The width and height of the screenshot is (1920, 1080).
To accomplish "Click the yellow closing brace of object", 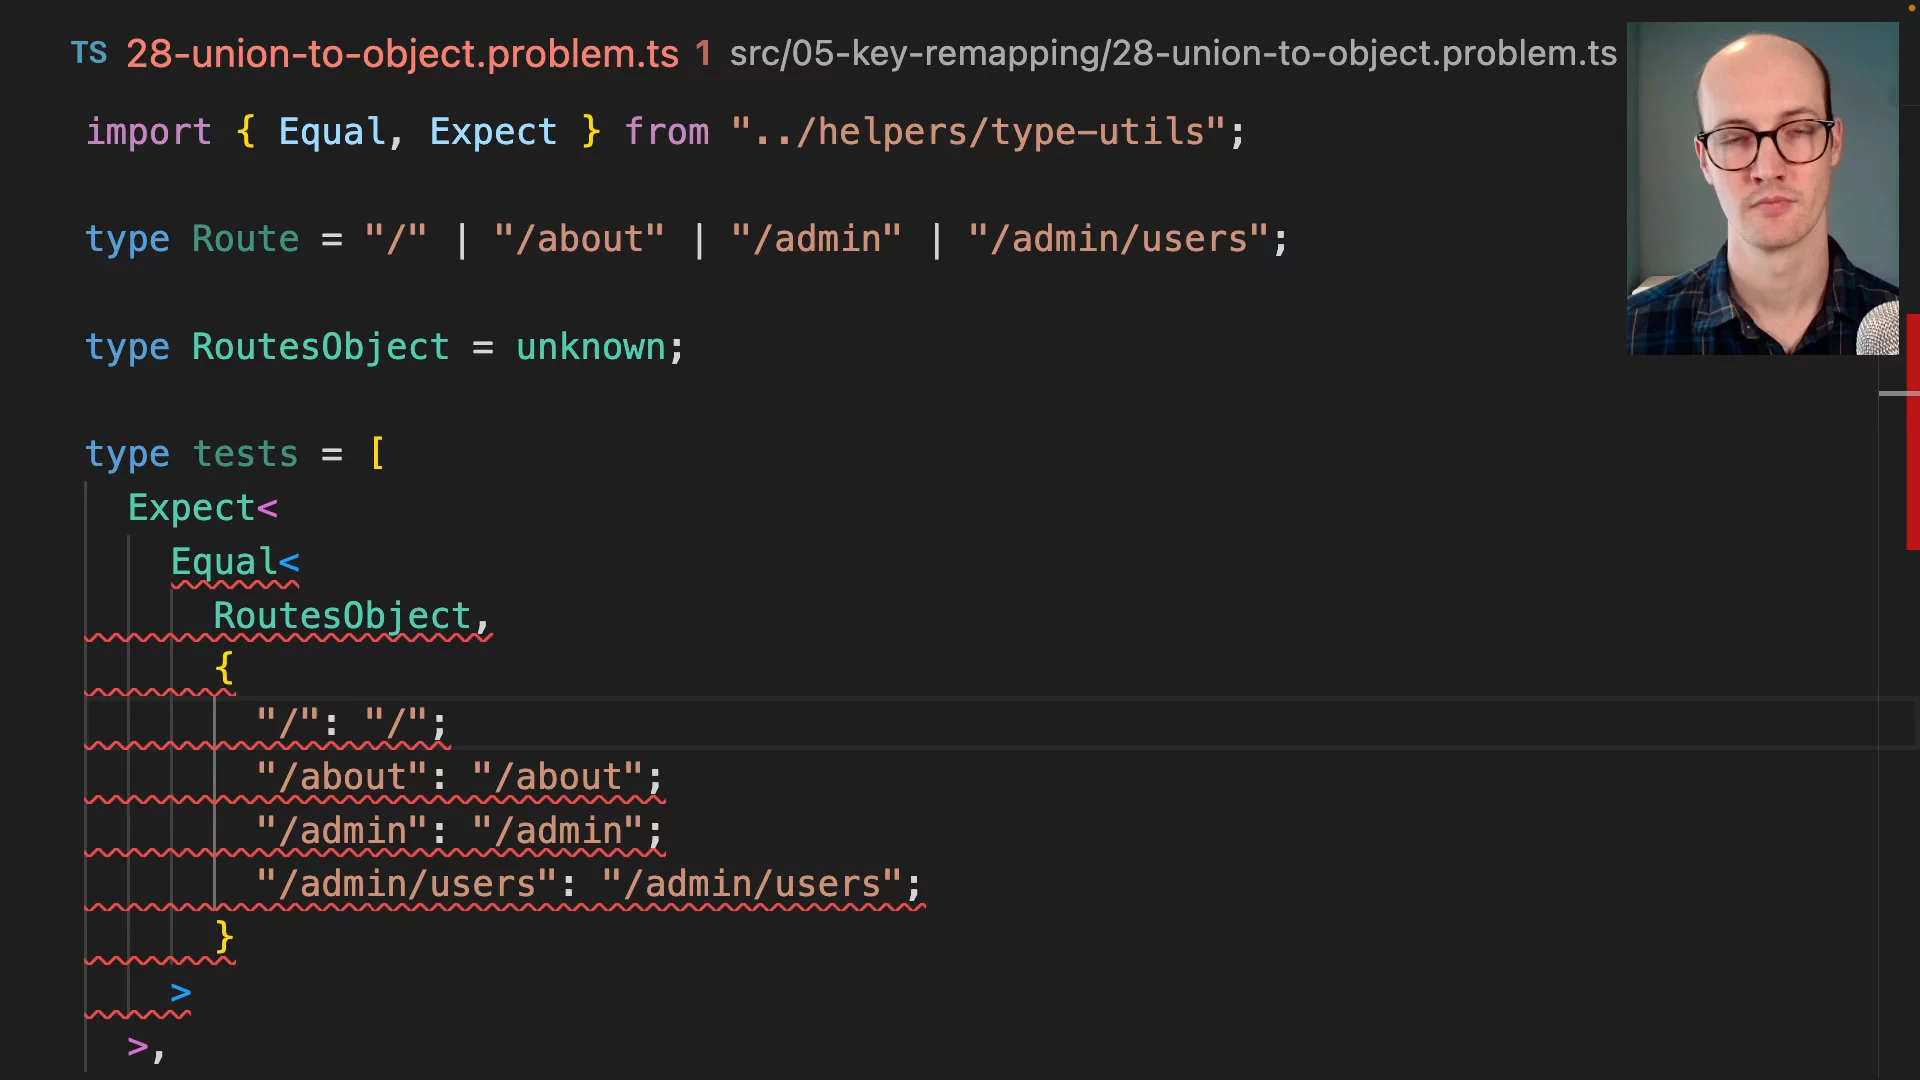I will point(224,938).
